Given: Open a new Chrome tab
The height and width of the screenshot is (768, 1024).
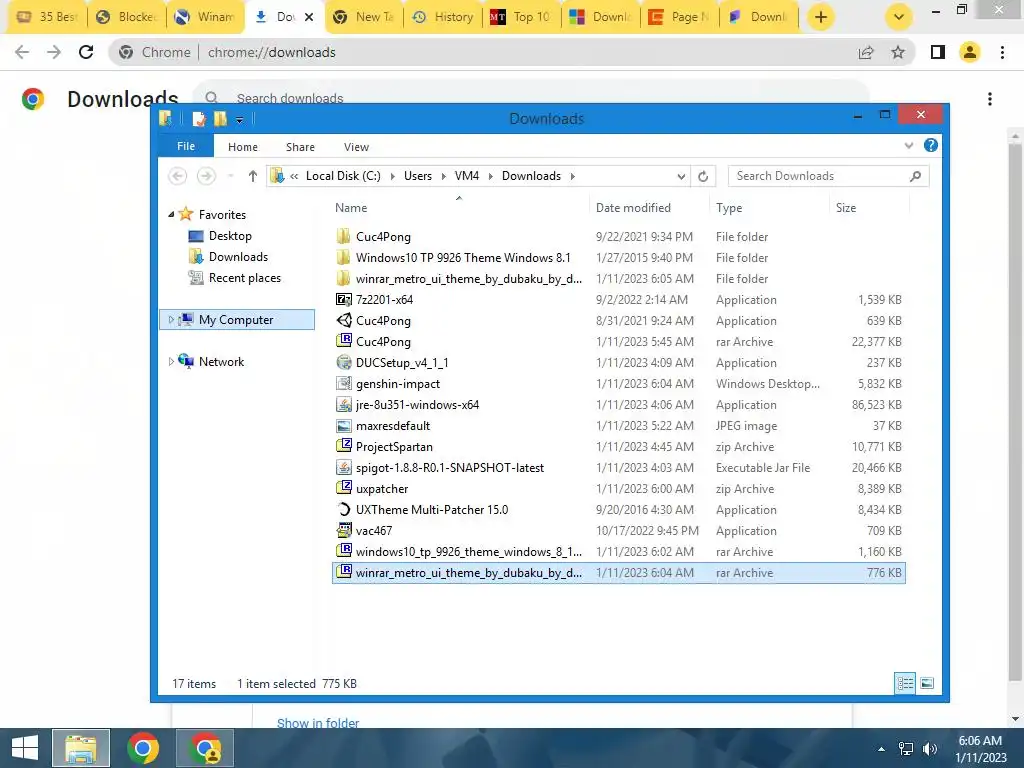Looking at the screenshot, I should click(x=821, y=17).
